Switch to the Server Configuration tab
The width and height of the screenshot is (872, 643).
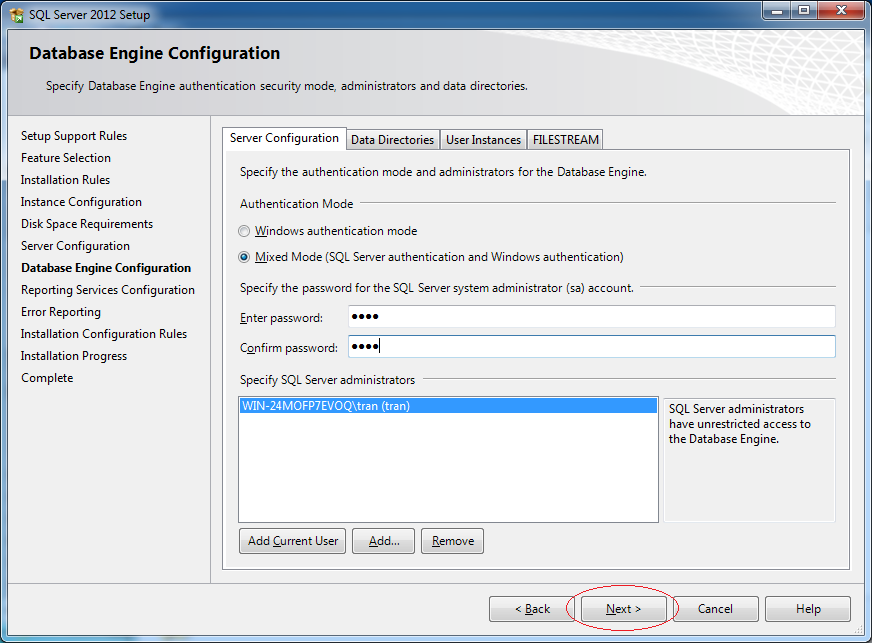click(x=284, y=138)
